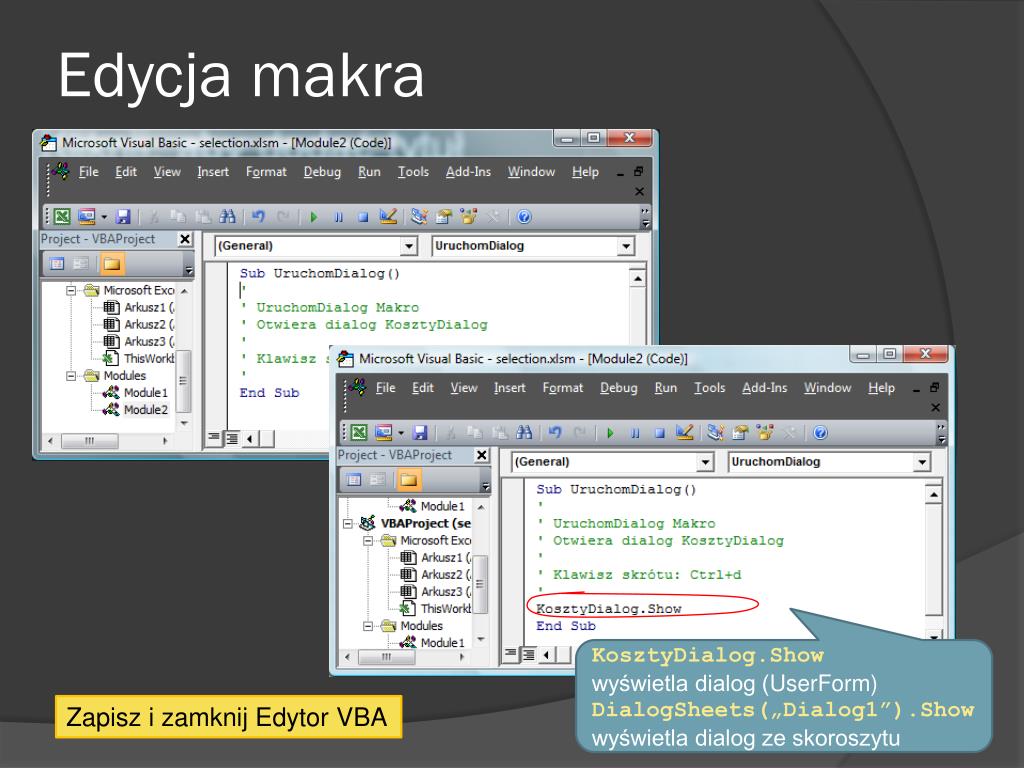Collapse VBAProject node in front window tree
The image size is (1024, 768).
click(x=348, y=523)
